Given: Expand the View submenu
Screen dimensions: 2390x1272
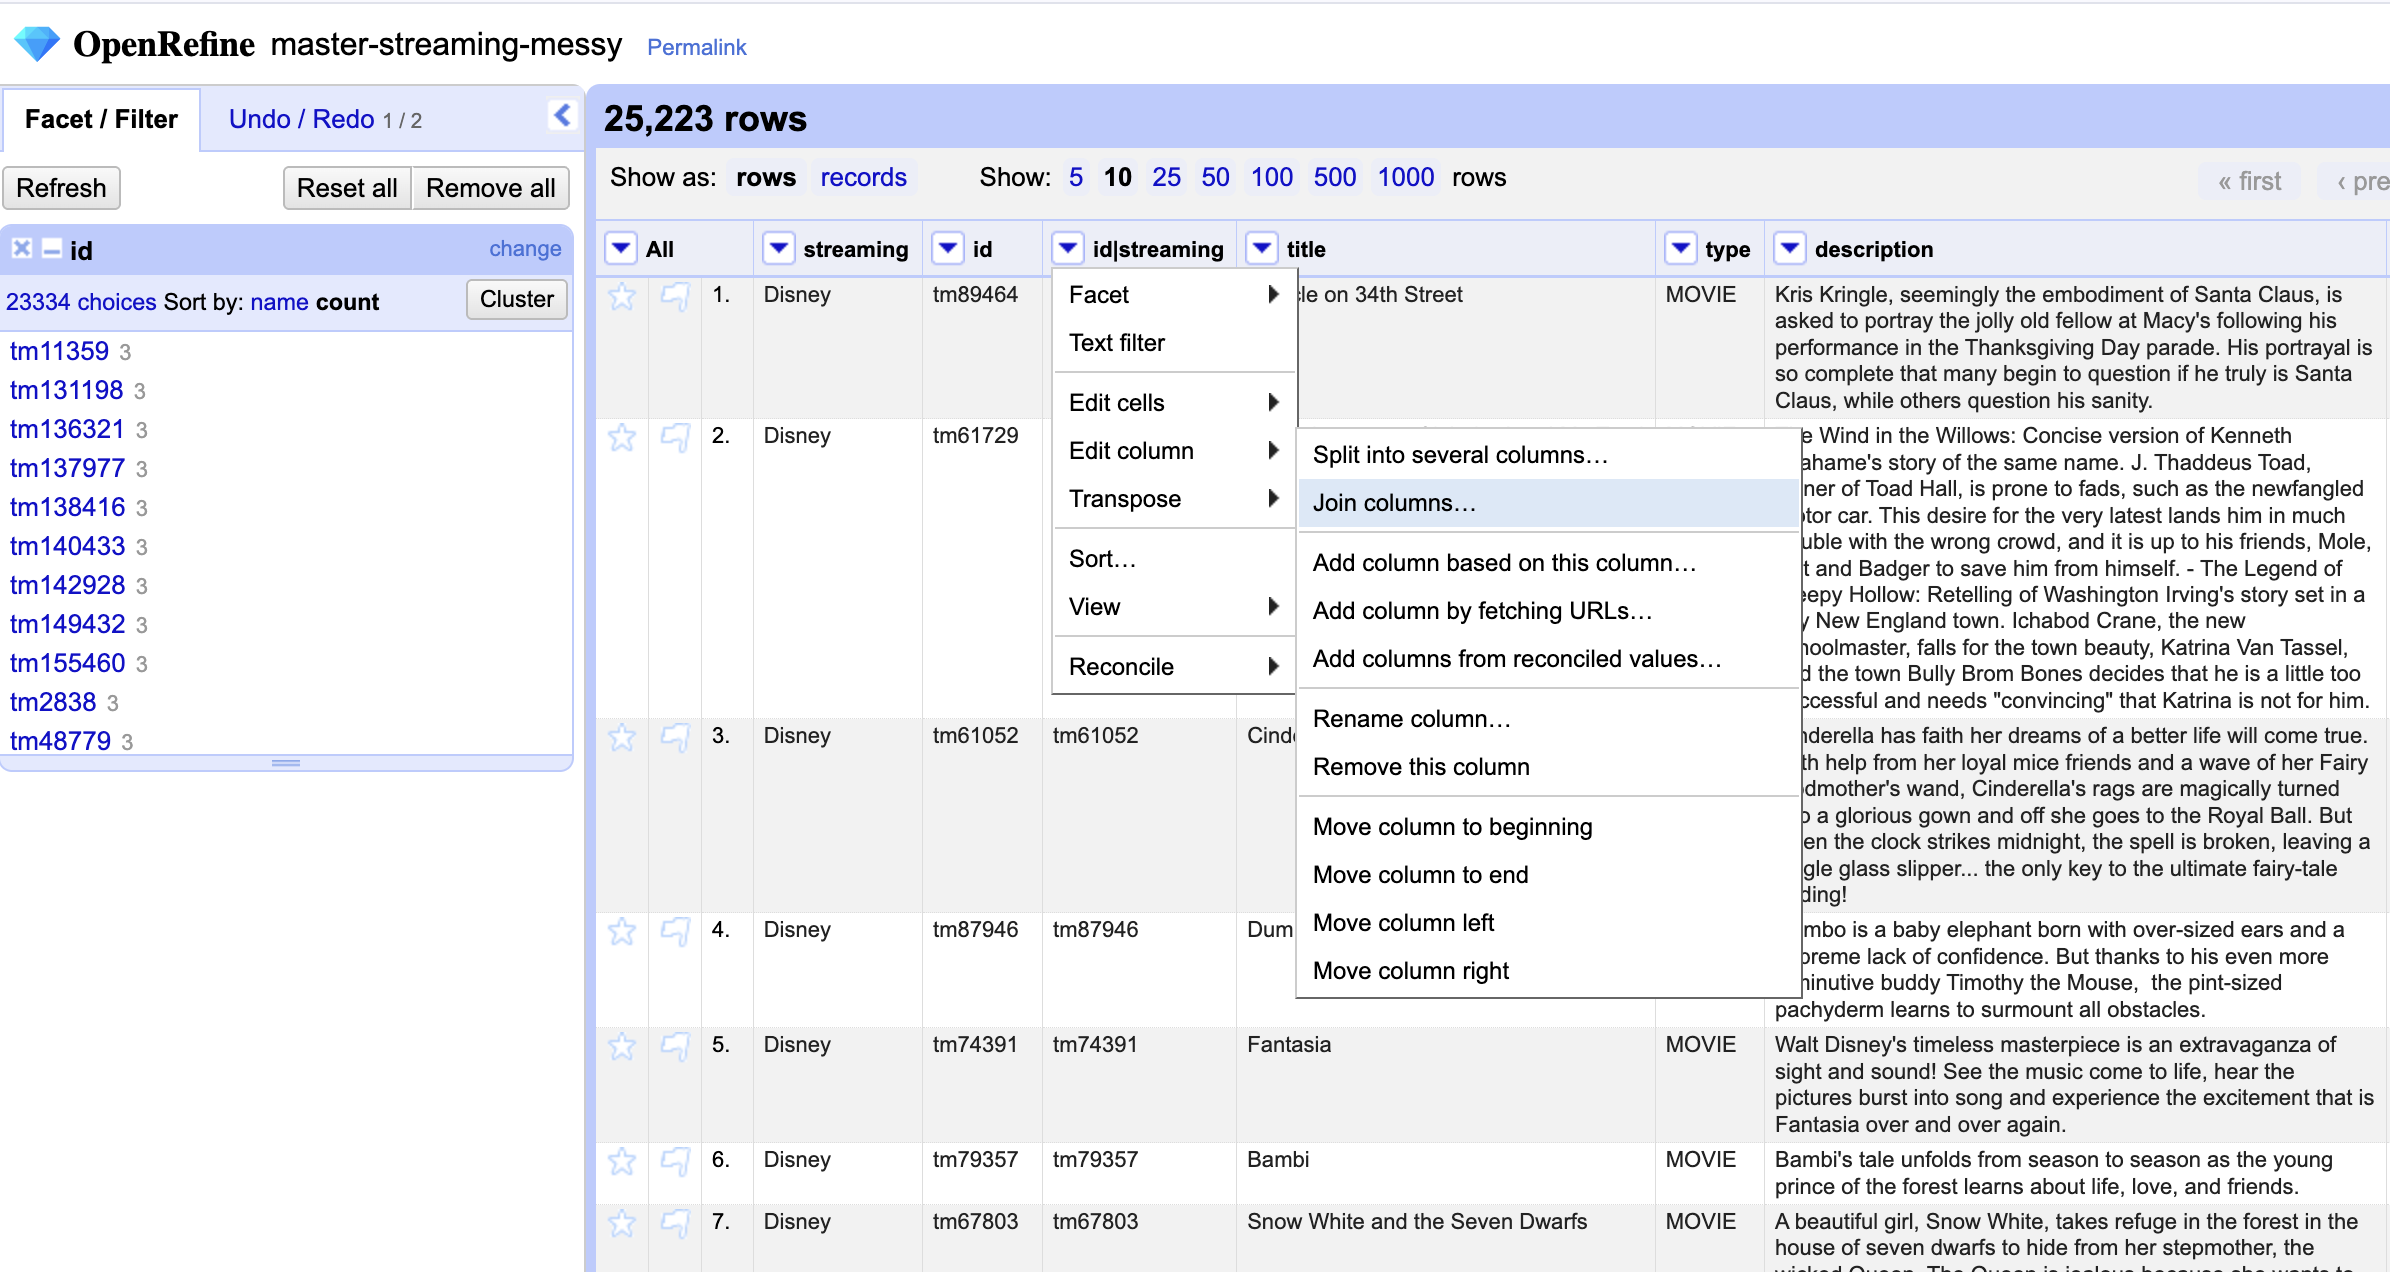Looking at the screenshot, I should pyautogui.click(x=1174, y=607).
